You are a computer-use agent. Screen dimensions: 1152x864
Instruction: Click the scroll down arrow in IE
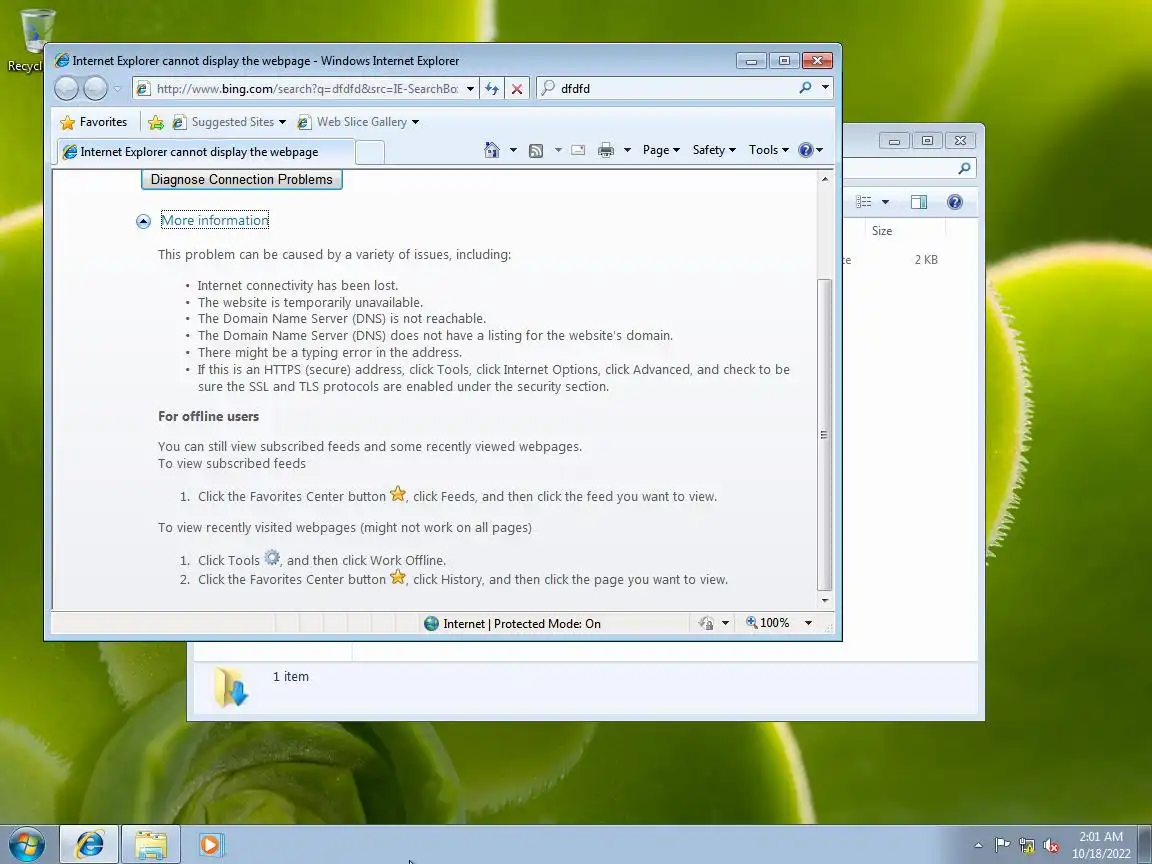tap(824, 600)
